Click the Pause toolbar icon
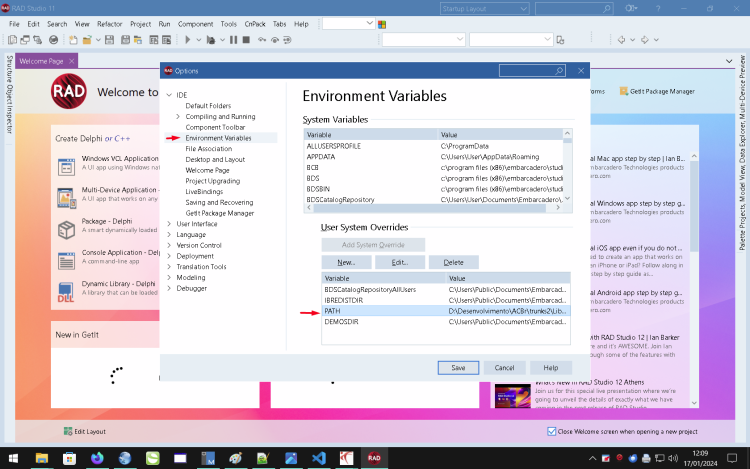Screen dimensions: 750x469 tap(233, 40)
